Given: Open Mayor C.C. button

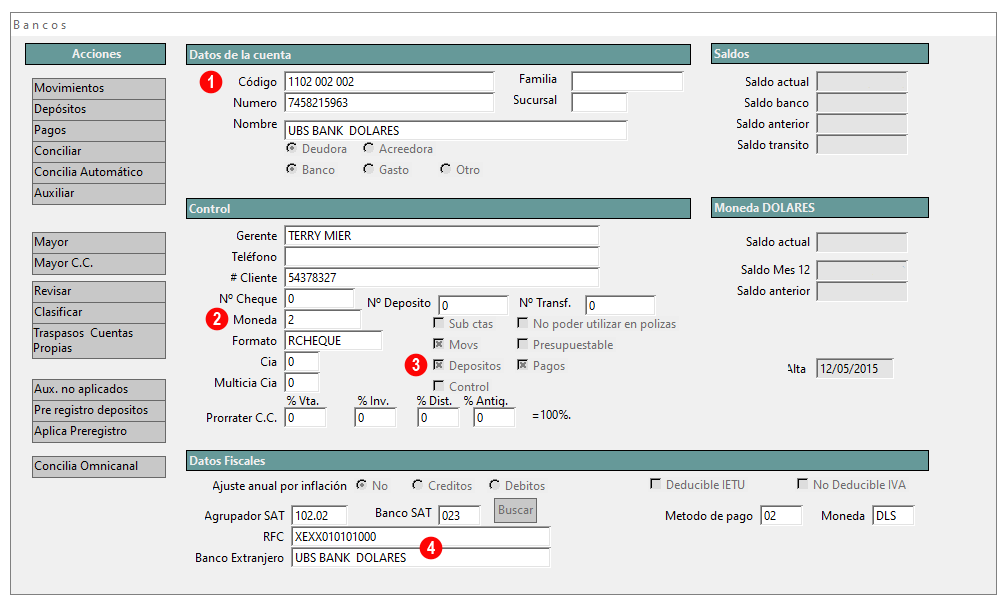Looking at the screenshot, I should [x=99, y=264].
